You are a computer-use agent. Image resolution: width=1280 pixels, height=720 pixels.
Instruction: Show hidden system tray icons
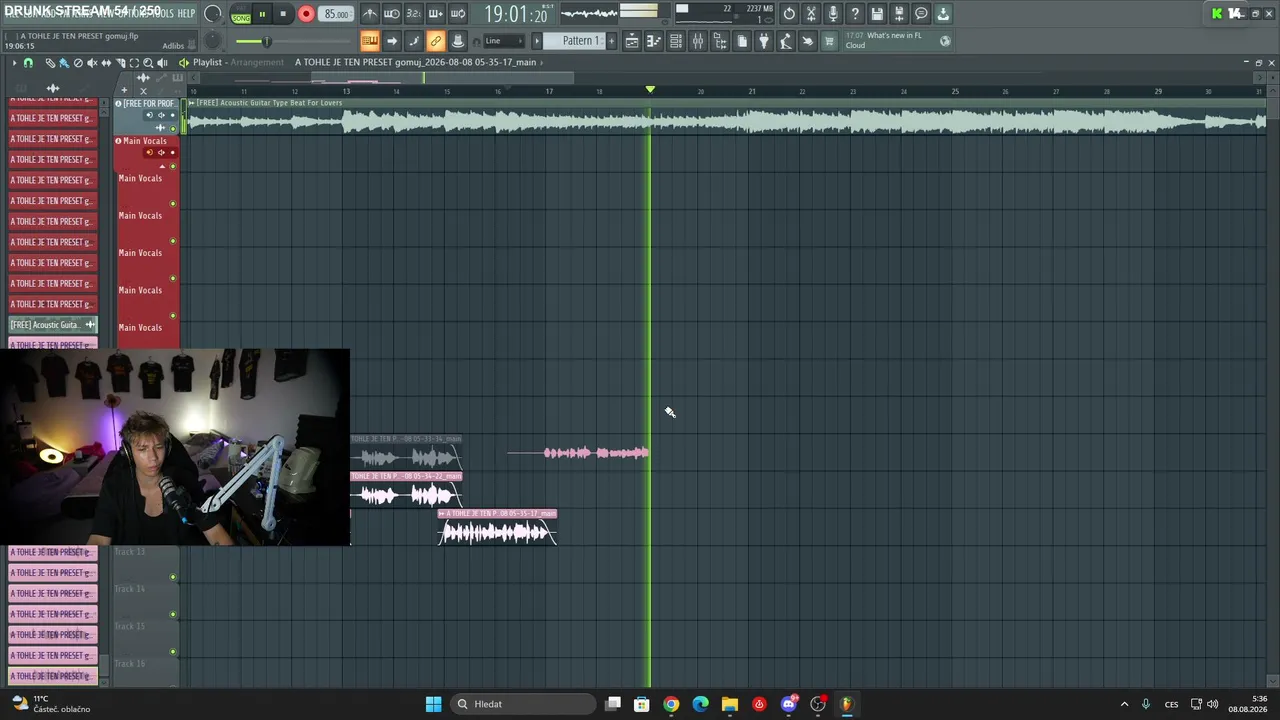click(x=1124, y=704)
